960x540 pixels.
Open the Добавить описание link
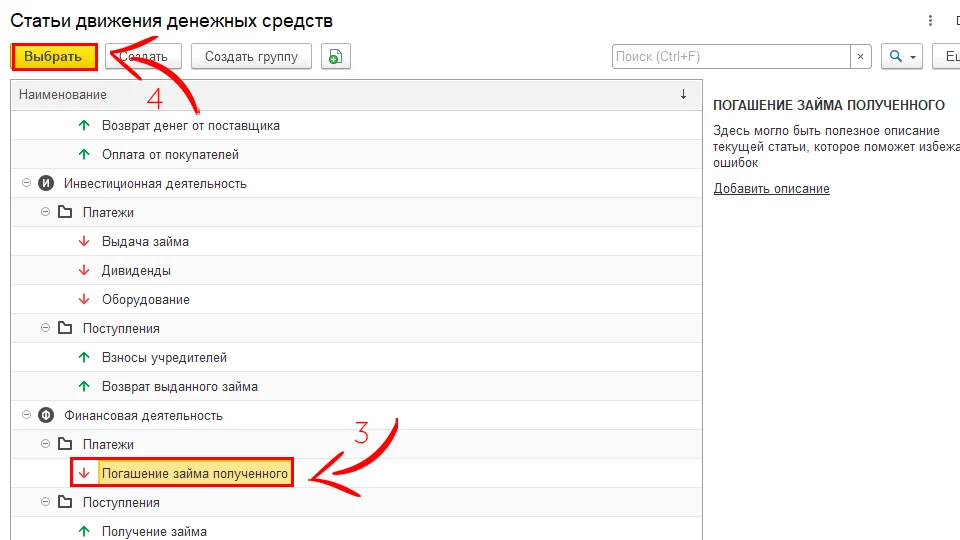771,189
